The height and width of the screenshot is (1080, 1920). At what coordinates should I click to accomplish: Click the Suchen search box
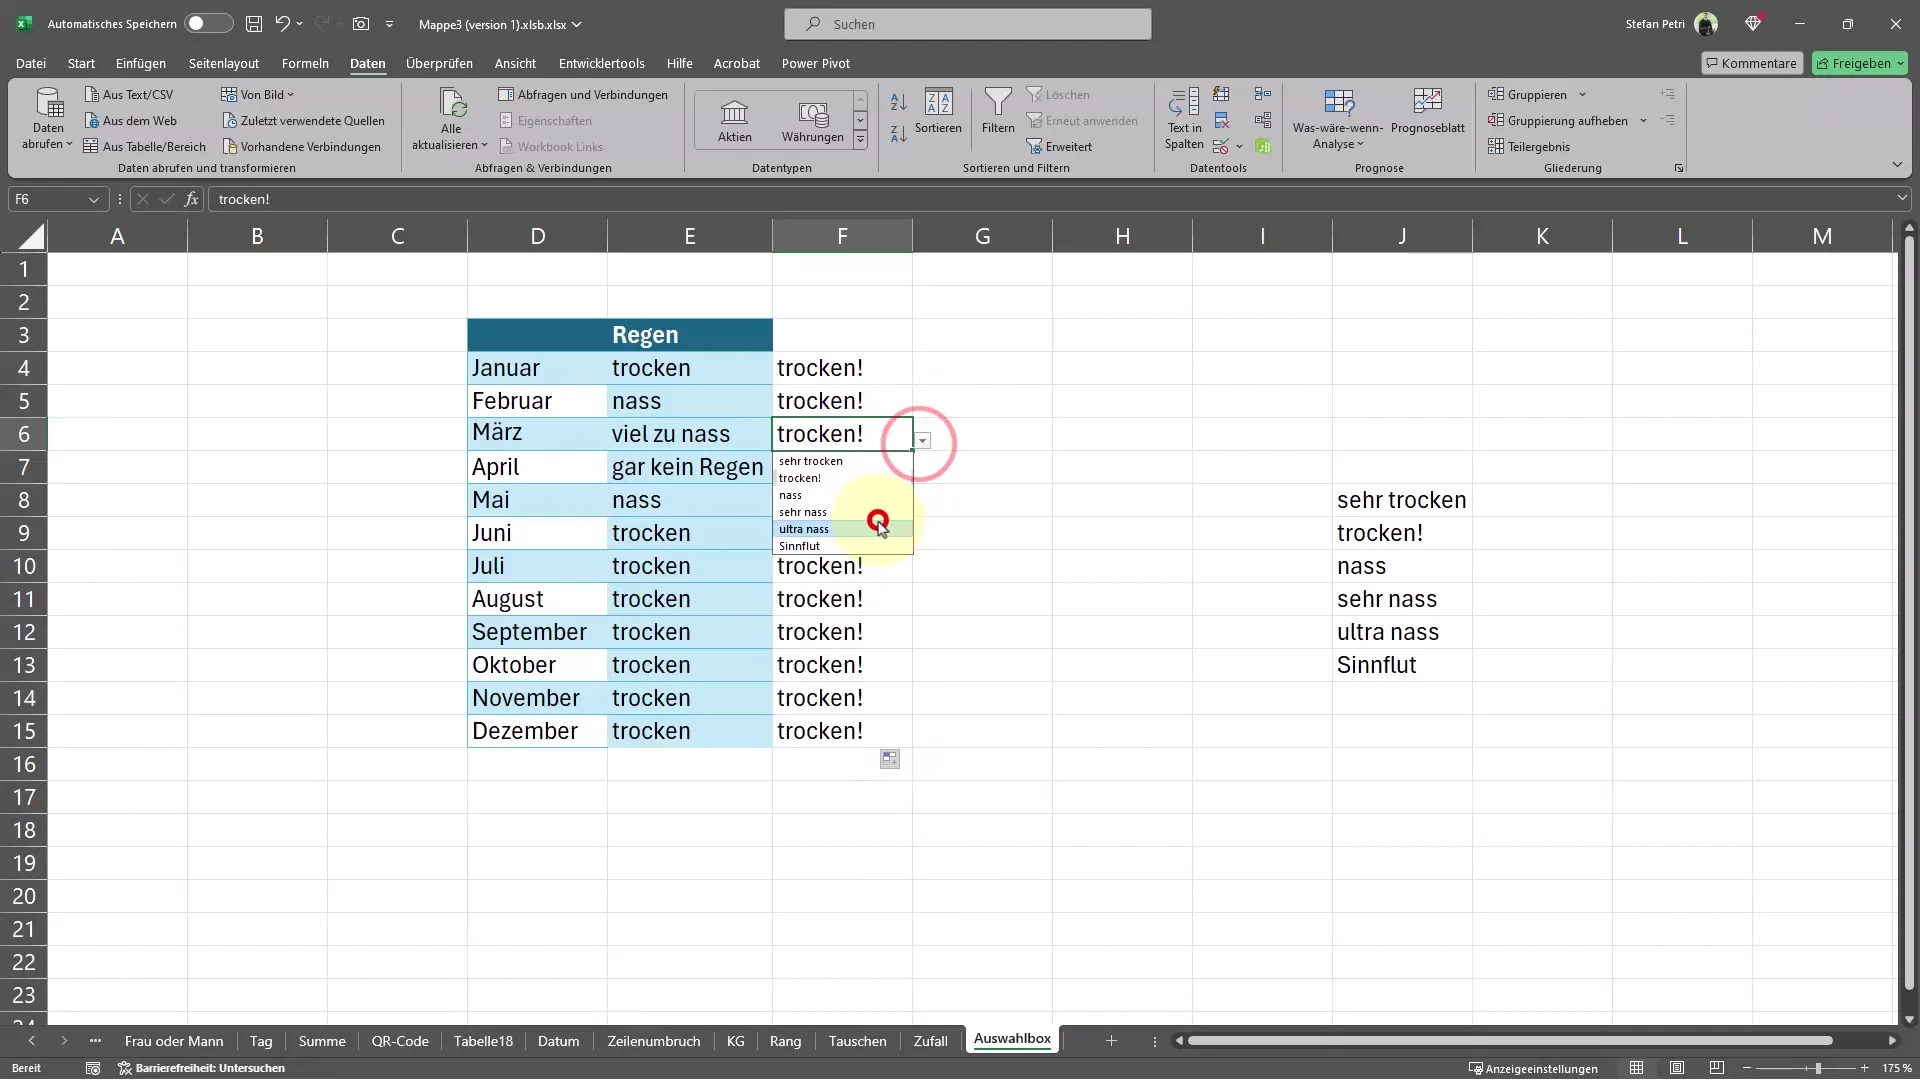968,24
